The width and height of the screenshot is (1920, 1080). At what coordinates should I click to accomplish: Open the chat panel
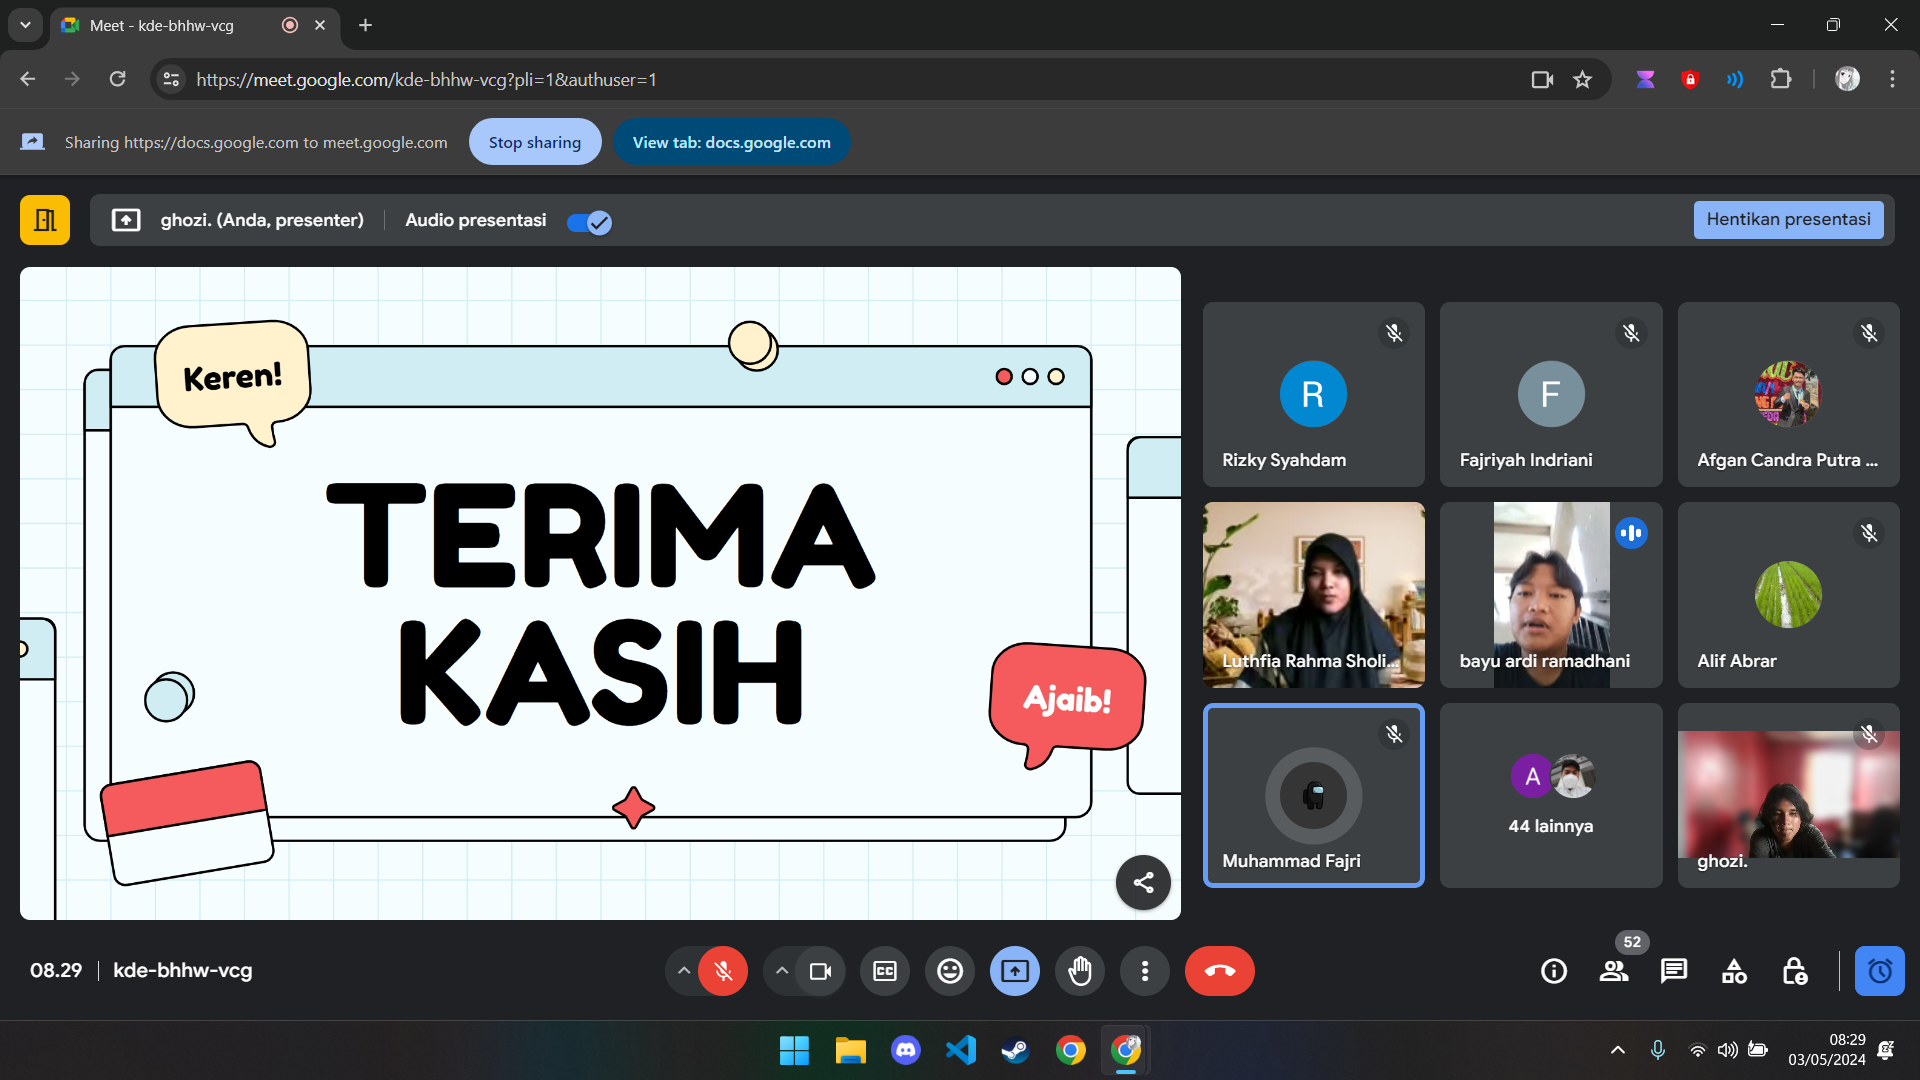pos(1673,971)
